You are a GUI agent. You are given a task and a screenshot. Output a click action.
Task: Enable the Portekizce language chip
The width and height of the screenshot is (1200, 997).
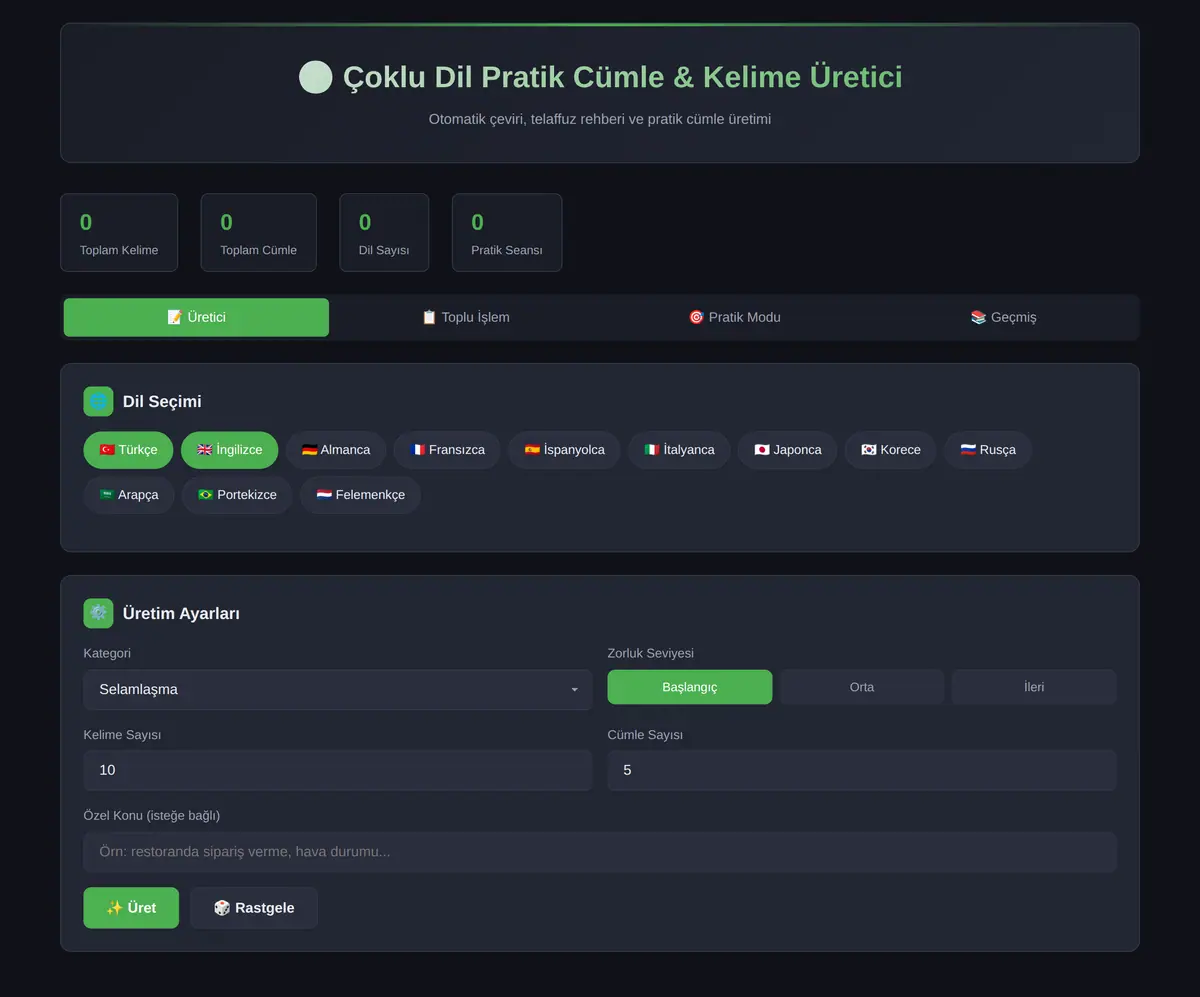237,495
